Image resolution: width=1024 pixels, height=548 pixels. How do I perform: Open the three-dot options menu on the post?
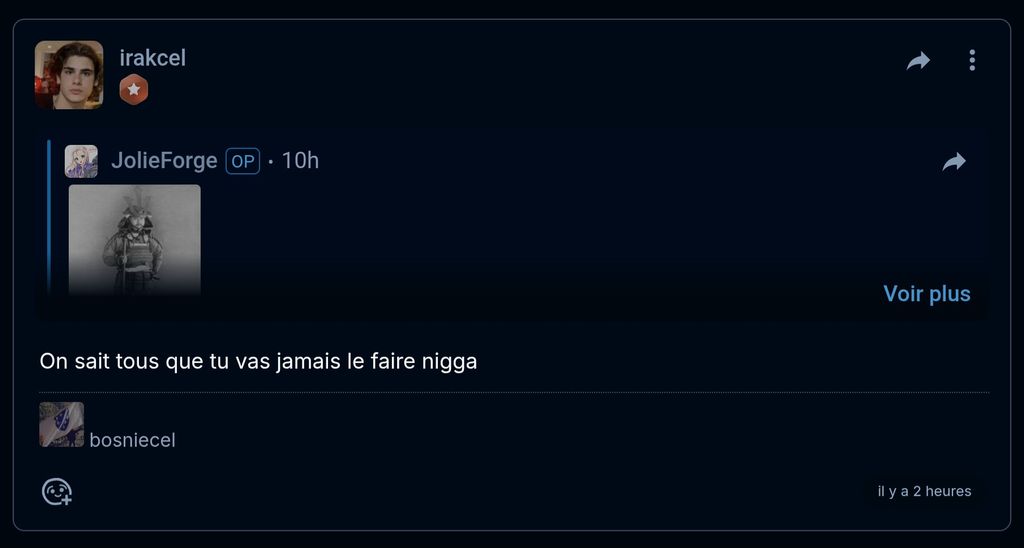coord(972,60)
